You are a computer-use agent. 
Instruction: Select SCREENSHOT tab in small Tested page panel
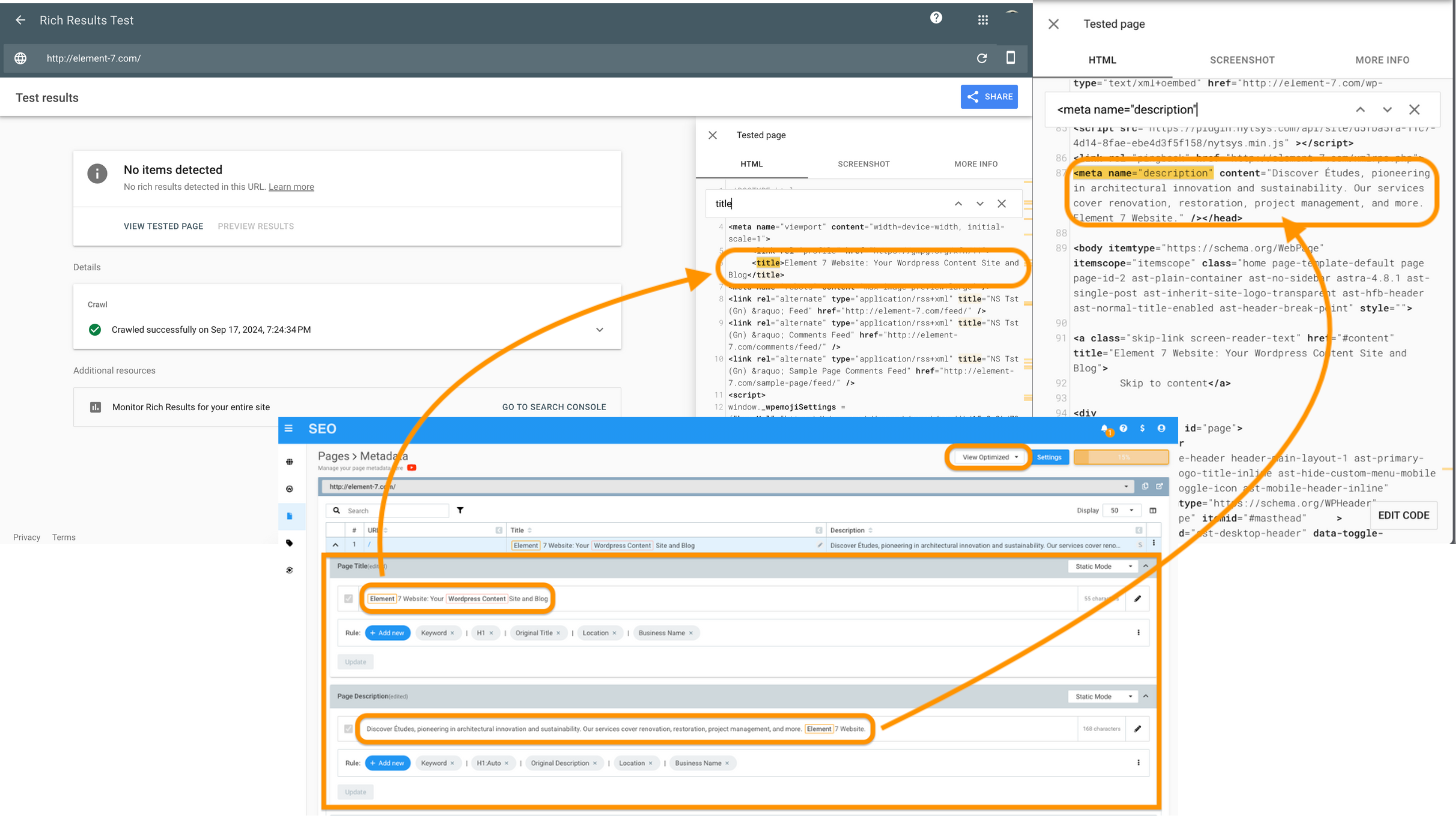click(863, 164)
